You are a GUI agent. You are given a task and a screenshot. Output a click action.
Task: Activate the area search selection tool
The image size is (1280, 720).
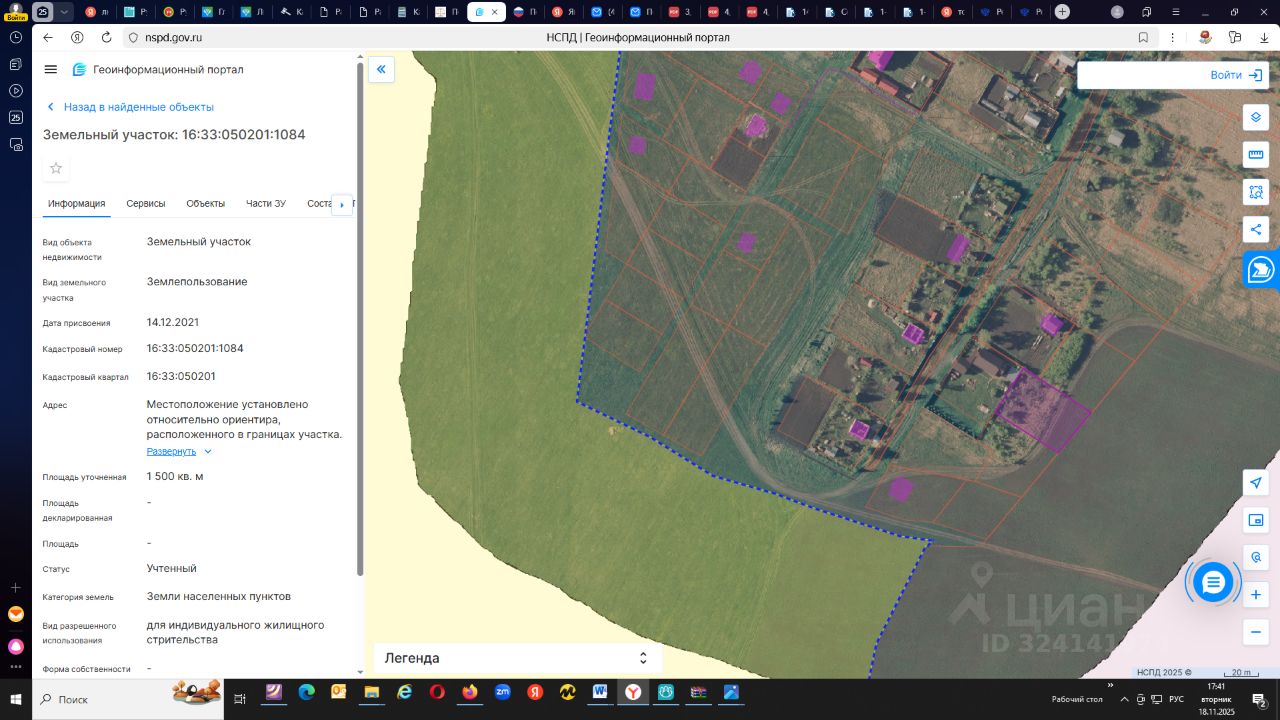[x=1256, y=192]
